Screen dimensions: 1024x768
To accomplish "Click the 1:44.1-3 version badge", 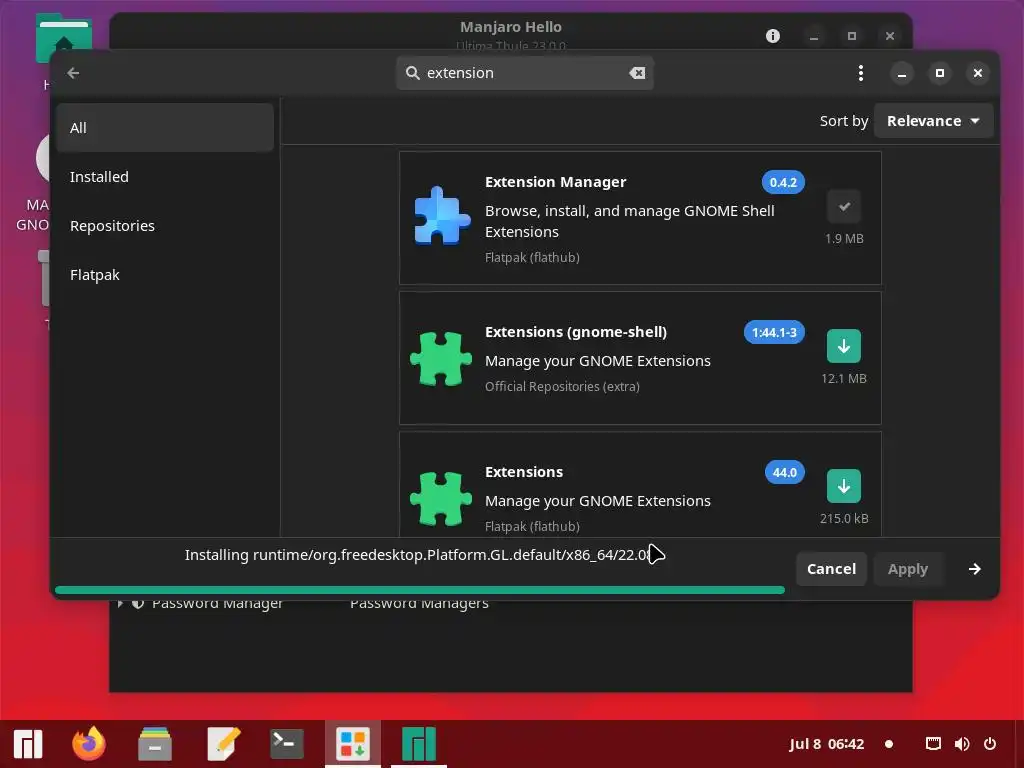I will [x=774, y=332].
